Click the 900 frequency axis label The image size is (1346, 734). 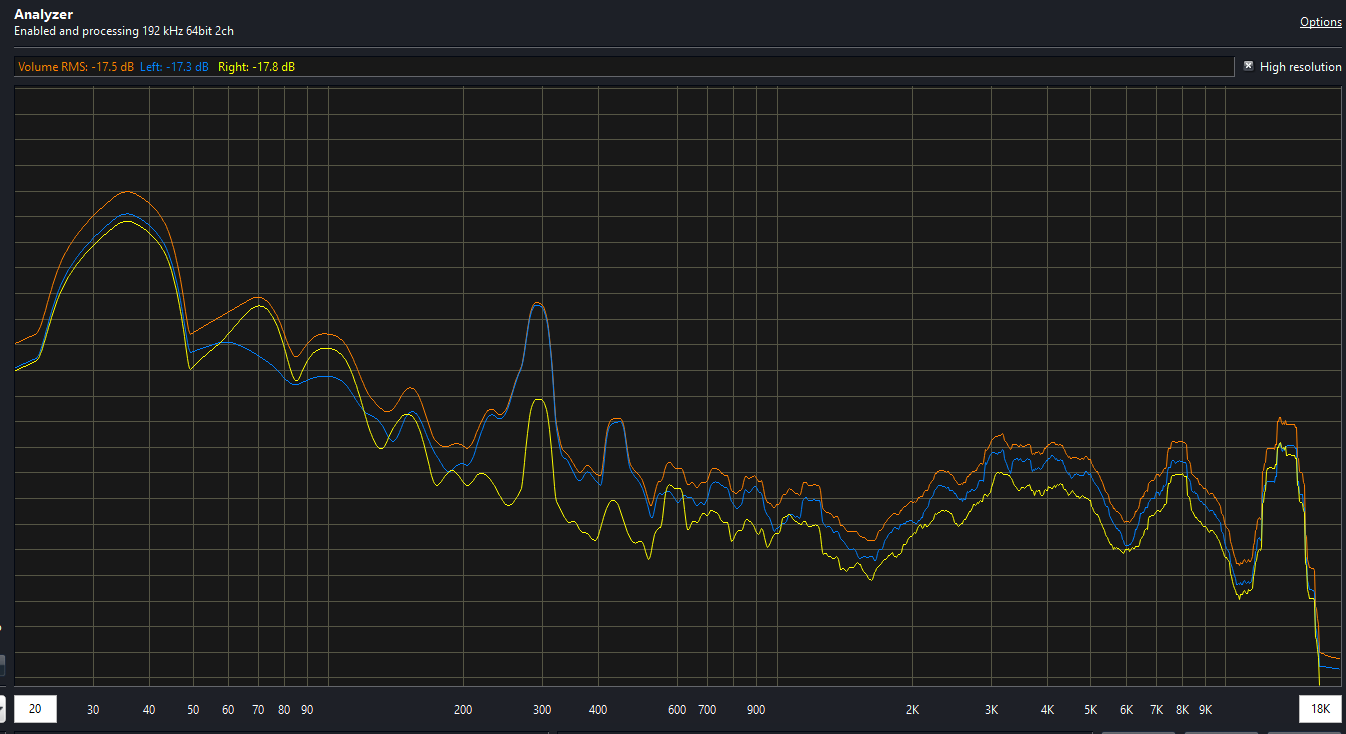pos(756,710)
